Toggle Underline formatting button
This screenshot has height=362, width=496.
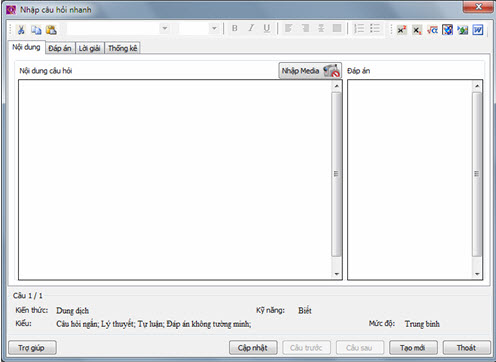(267, 28)
